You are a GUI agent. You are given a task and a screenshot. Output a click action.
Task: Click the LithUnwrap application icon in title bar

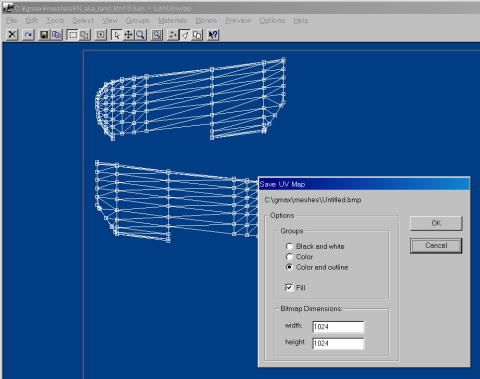[x=8, y=8]
